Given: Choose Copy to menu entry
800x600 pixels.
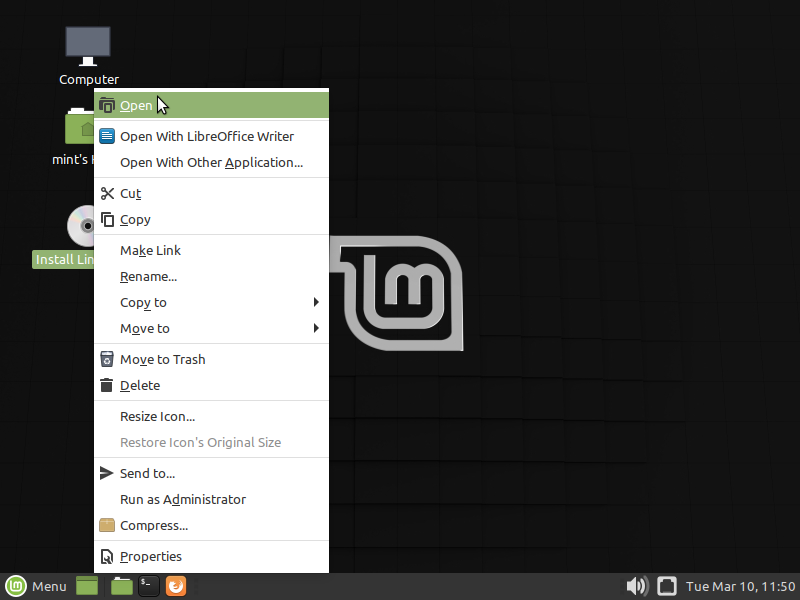Looking at the screenshot, I should pos(212,303).
